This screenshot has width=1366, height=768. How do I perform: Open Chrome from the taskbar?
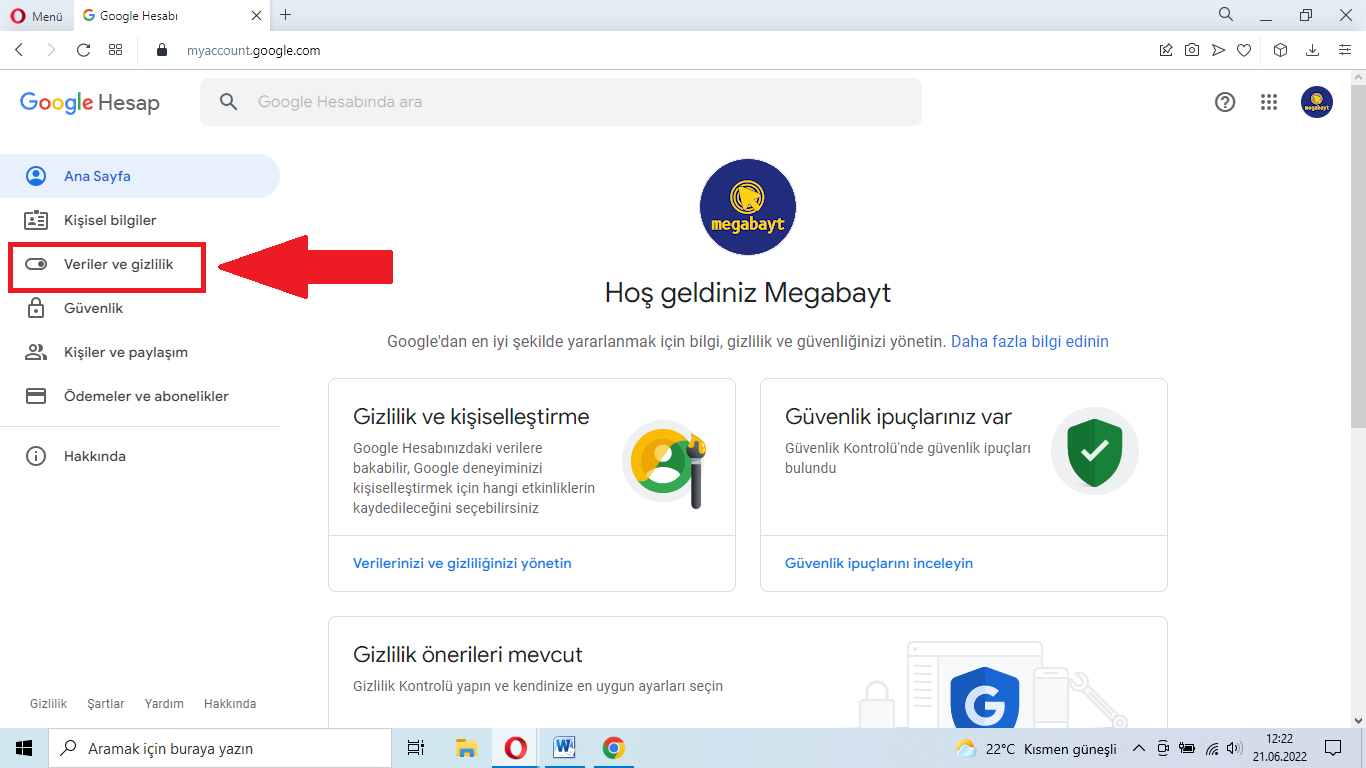pyautogui.click(x=612, y=748)
